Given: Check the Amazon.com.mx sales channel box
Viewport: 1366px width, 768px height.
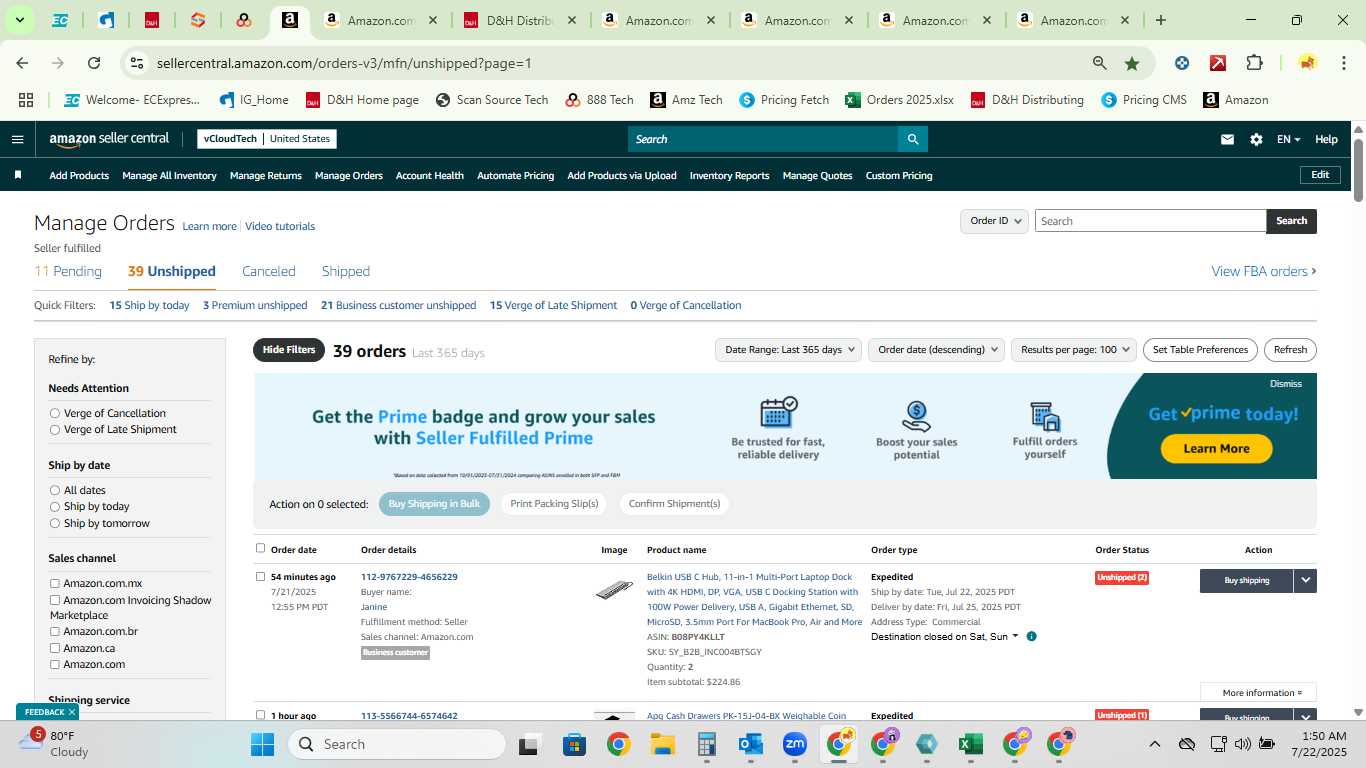Looking at the screenshot, I should [x=55, y=583].
